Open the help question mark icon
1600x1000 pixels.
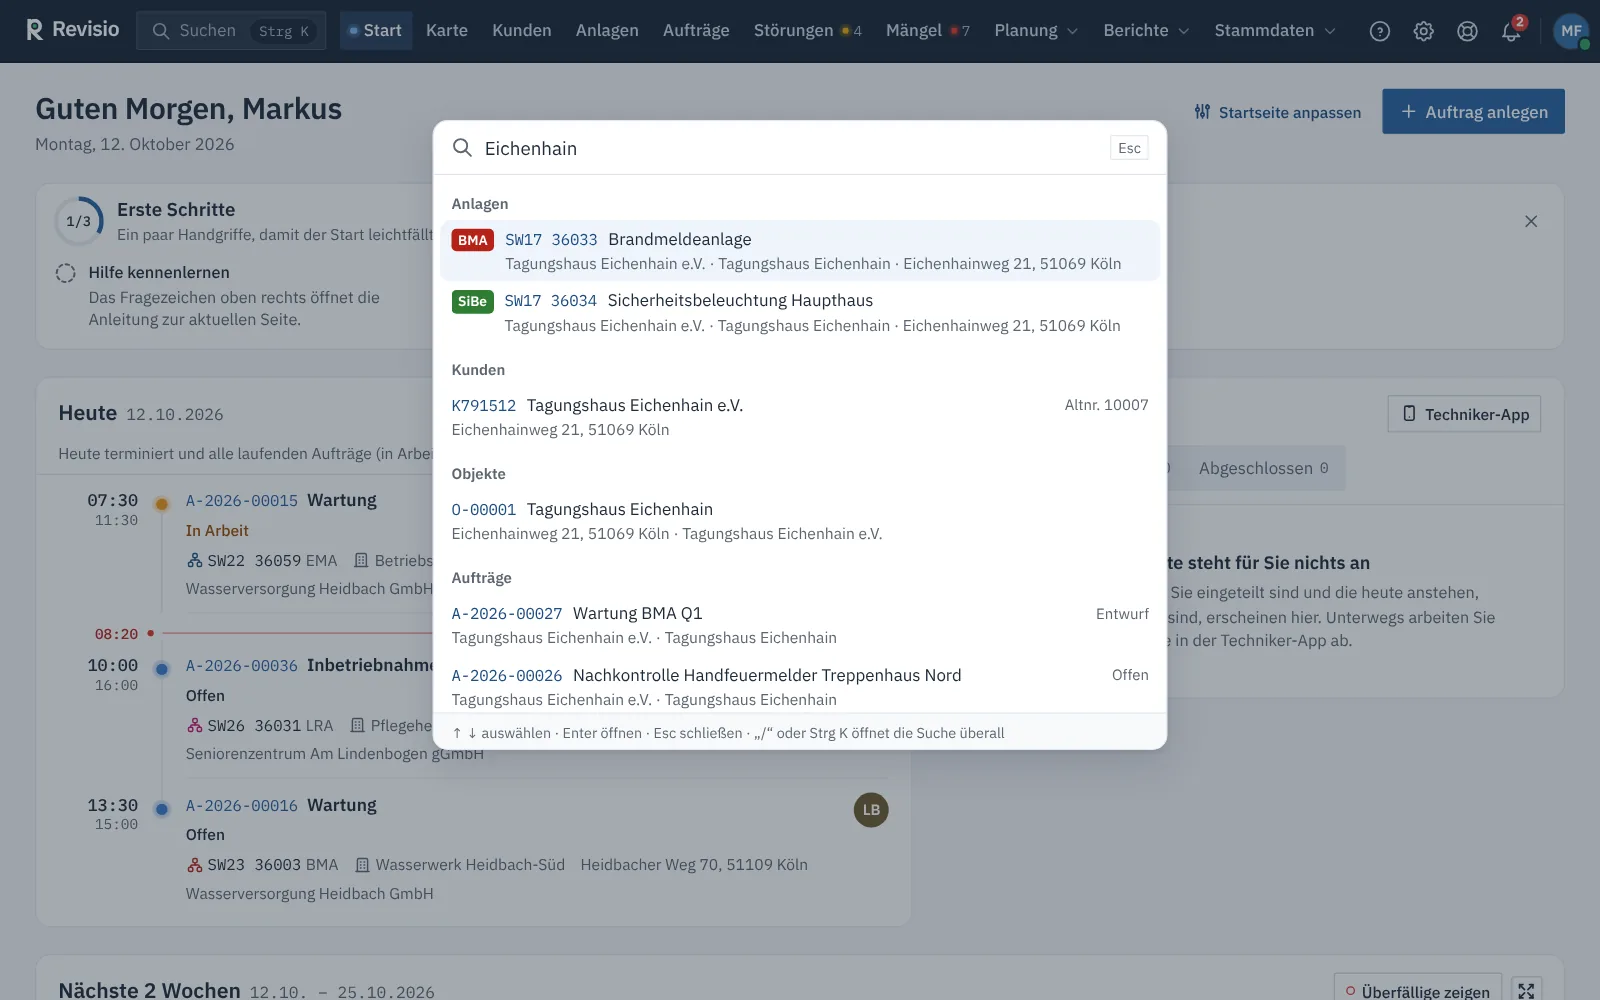point(1380,31)
